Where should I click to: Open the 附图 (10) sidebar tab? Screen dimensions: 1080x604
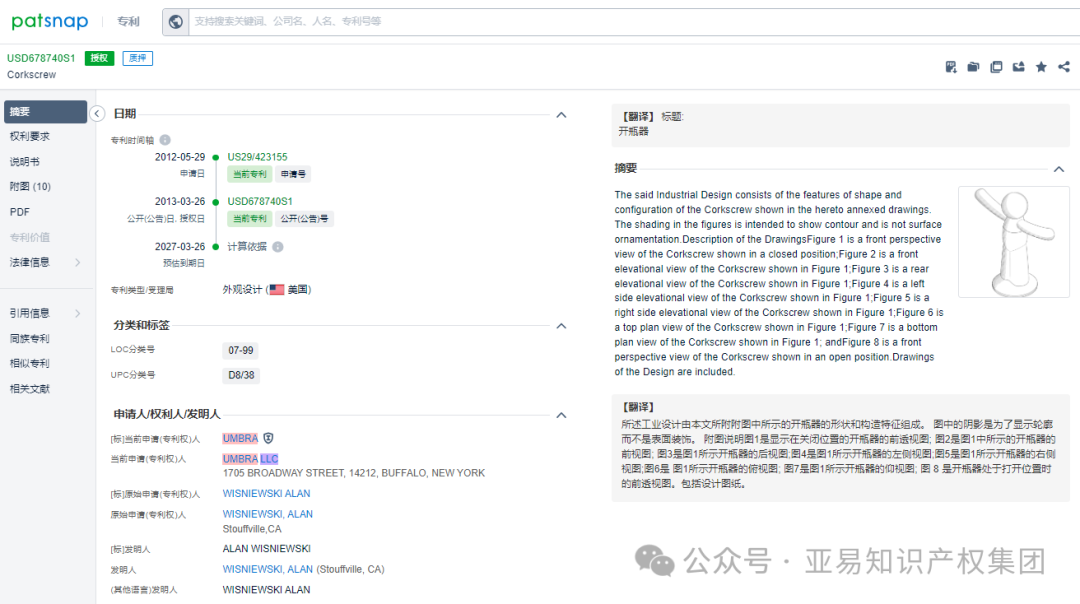click(30, 187)
